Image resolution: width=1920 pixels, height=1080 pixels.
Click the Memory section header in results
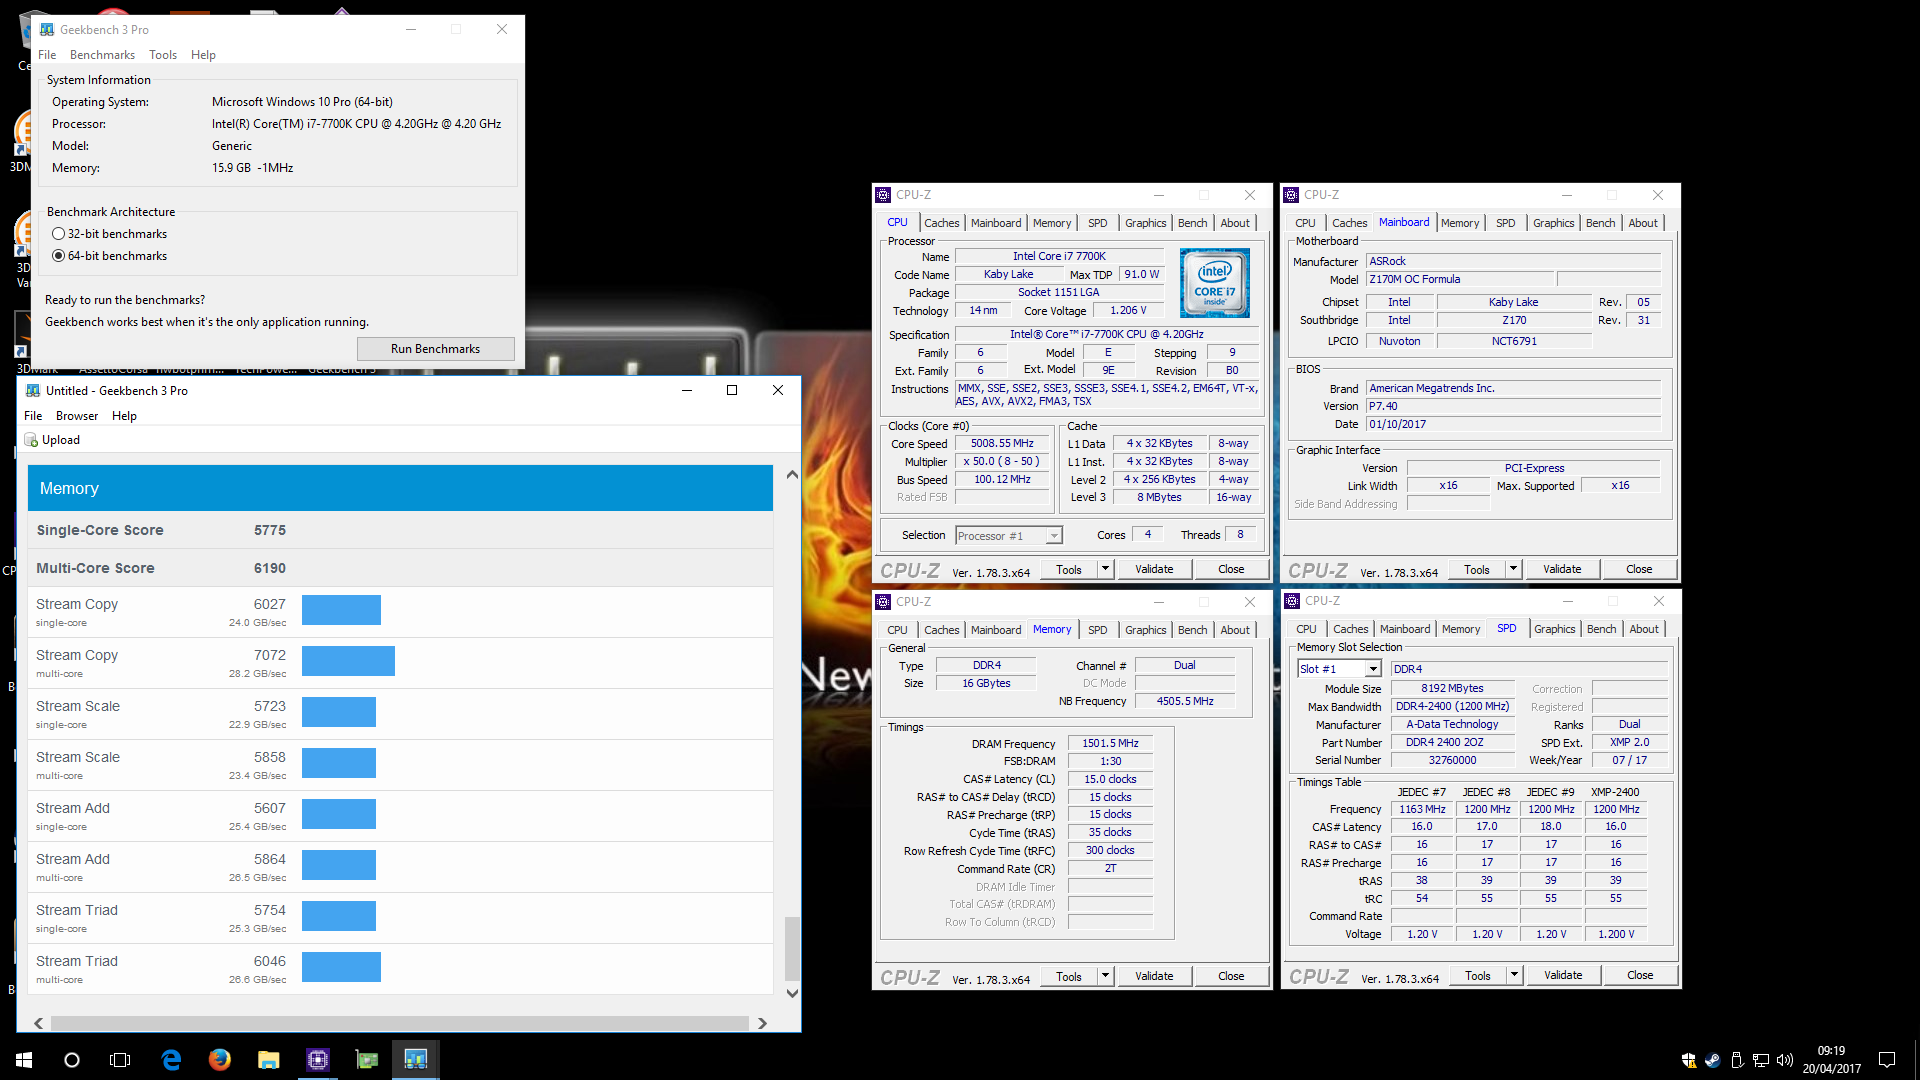pyautogui.click(x=400, y=488)
